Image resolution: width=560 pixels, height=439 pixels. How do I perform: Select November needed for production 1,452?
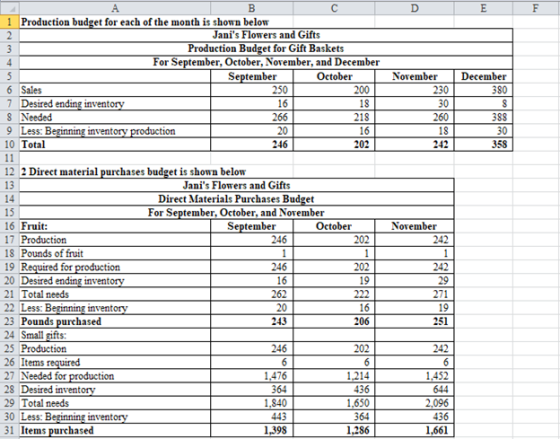(414, 376)
